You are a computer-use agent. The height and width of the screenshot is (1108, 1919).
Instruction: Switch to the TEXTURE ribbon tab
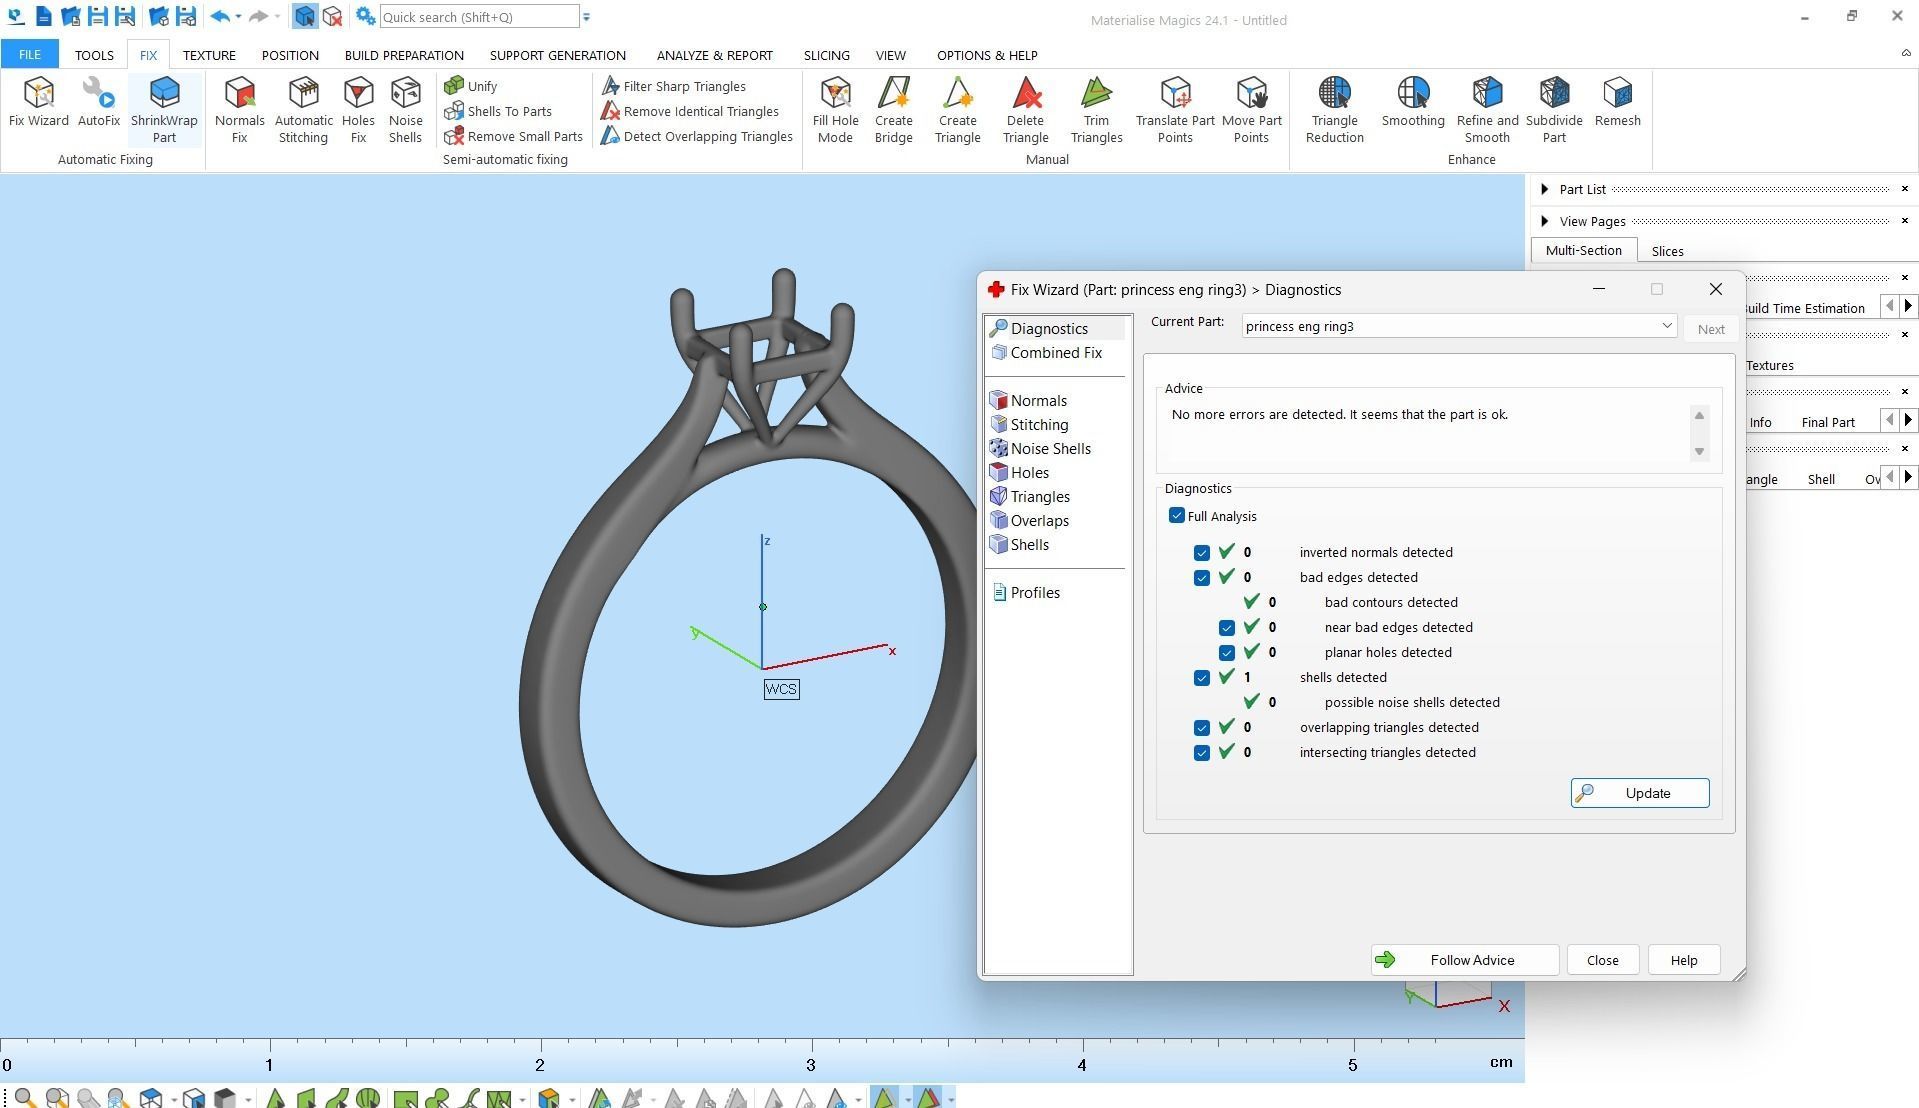tap(209, 55)
